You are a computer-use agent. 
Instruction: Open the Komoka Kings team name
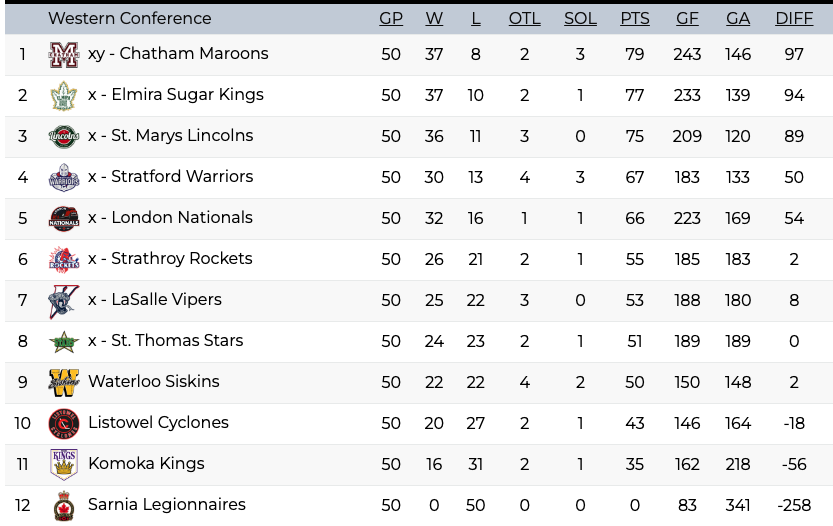146,464
